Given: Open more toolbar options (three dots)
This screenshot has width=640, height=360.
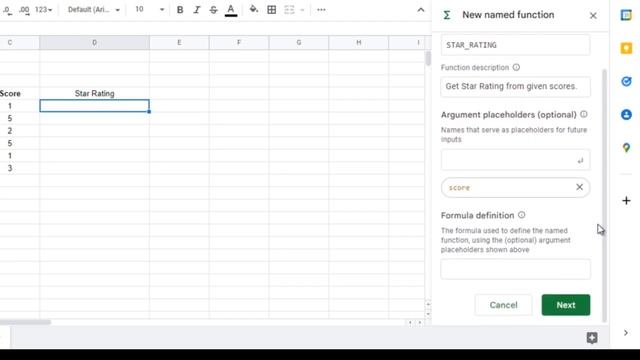Looking at the screenshot, I should coord(321,10).
